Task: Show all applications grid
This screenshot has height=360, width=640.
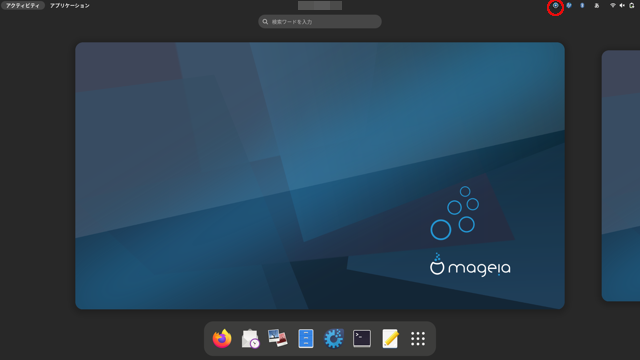Action: [418, 338]
